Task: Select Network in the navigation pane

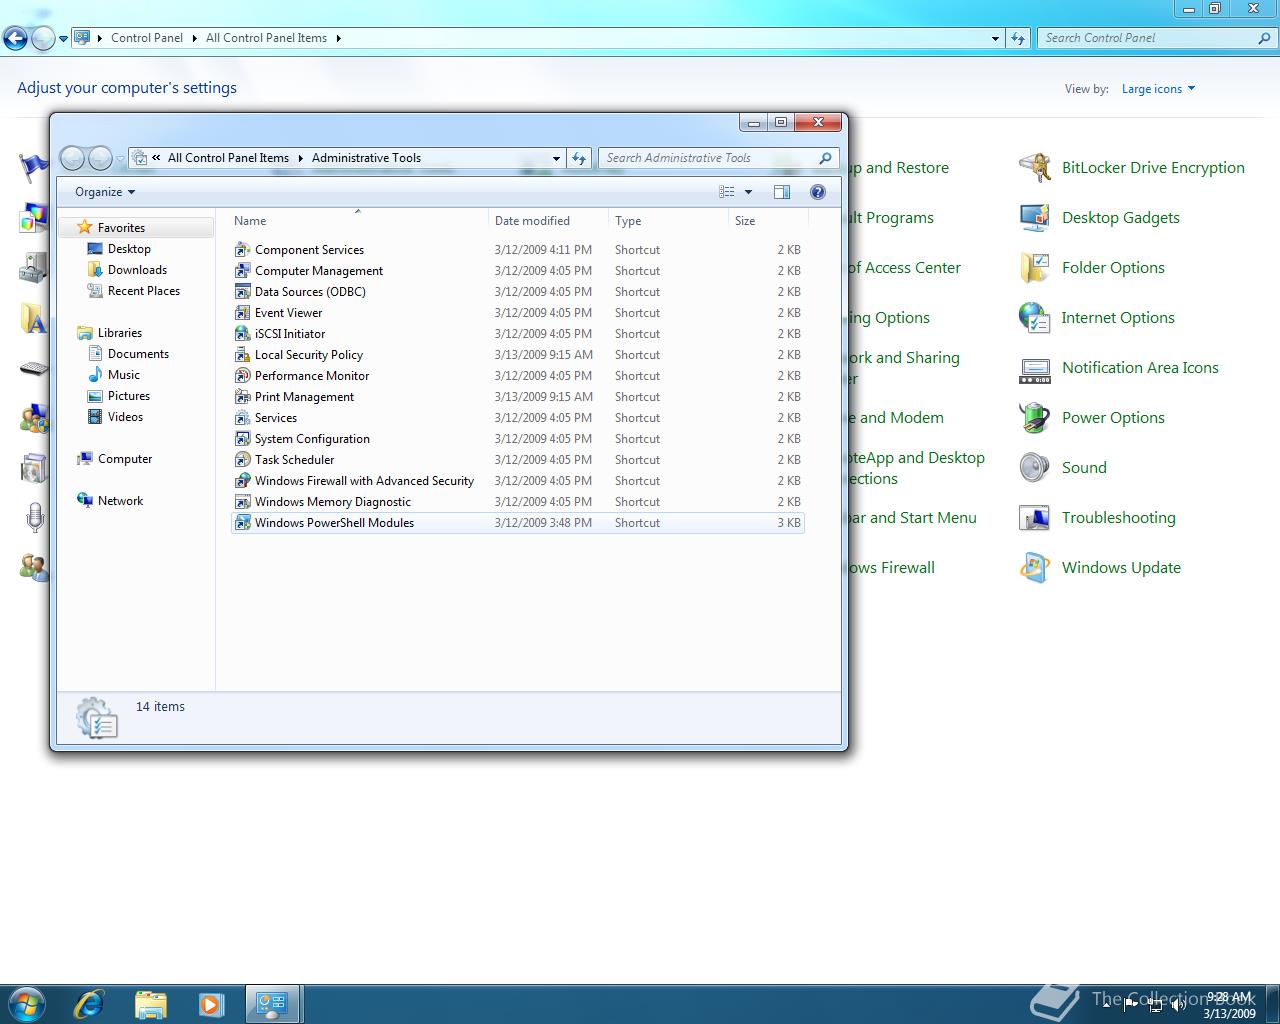Action: [x=120, y=501]
